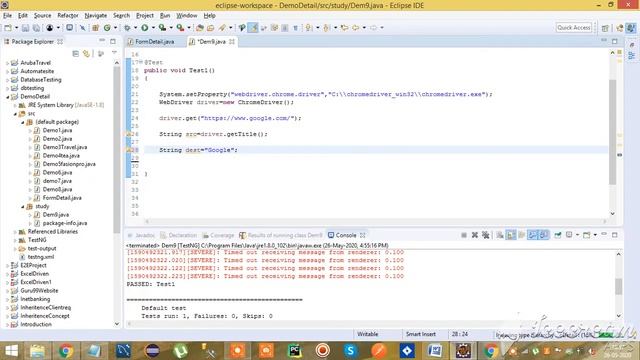Open Chrome from the Windows taskbar
The height and width of the screenshot is (360, 640).
tap(65, 351)
